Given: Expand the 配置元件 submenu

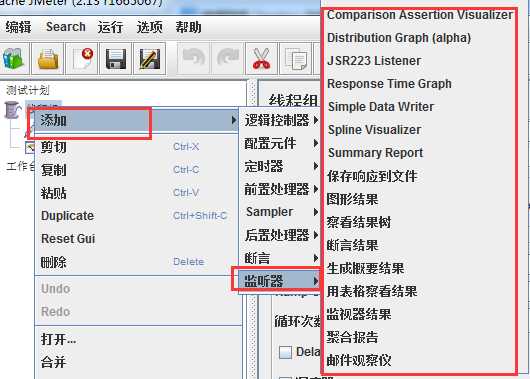Looking at the screenshot, I should (280, 143).
